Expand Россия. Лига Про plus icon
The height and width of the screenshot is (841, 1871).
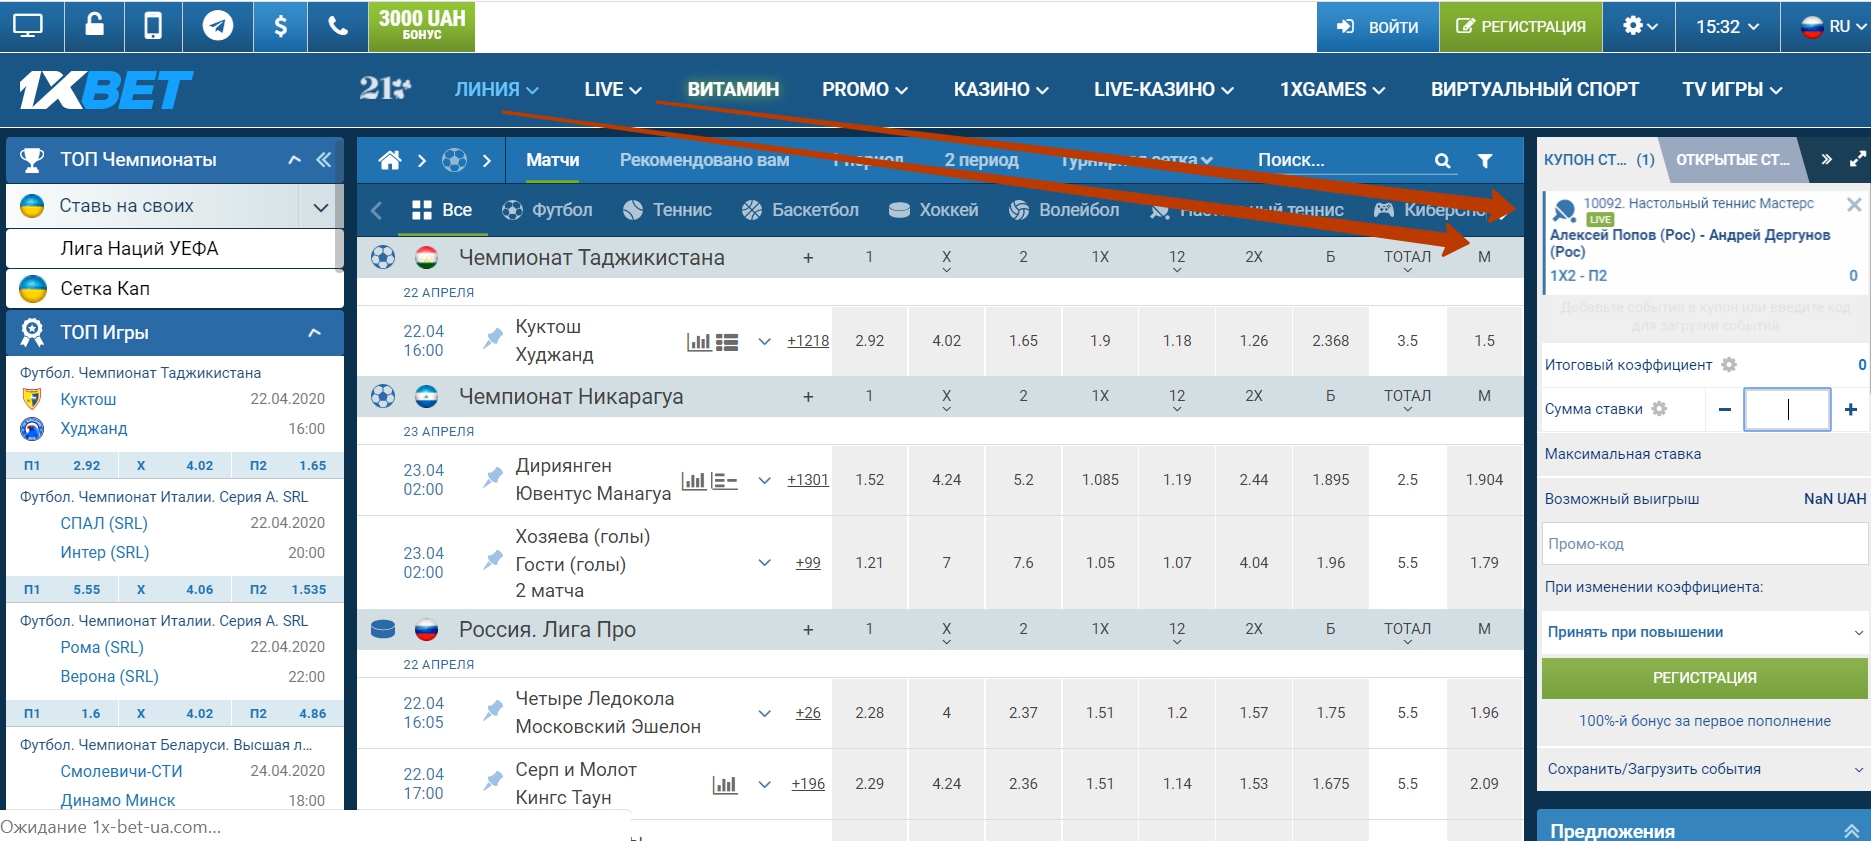(x=808, y=630)
